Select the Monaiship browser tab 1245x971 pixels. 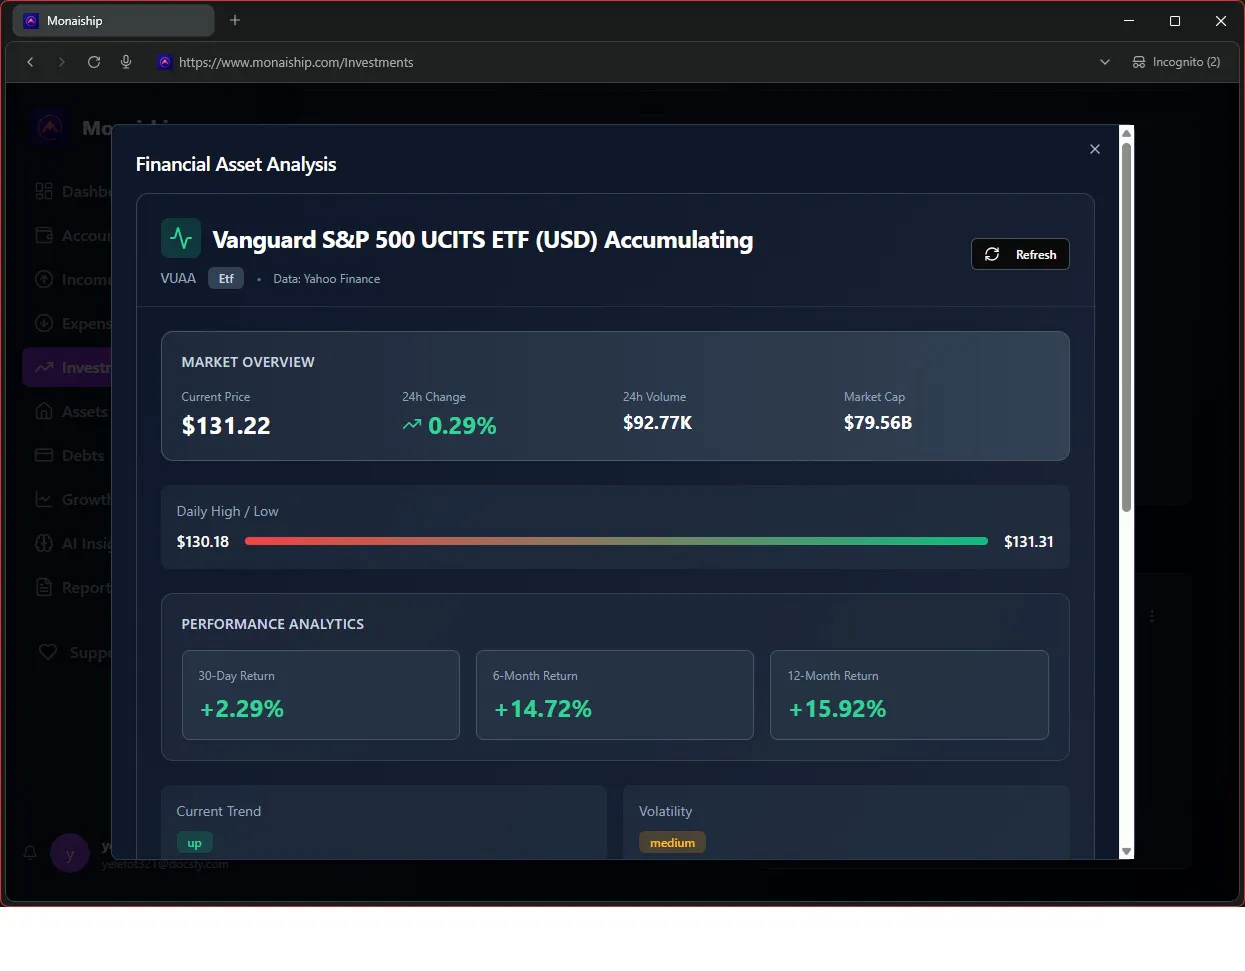pos(114,20)
